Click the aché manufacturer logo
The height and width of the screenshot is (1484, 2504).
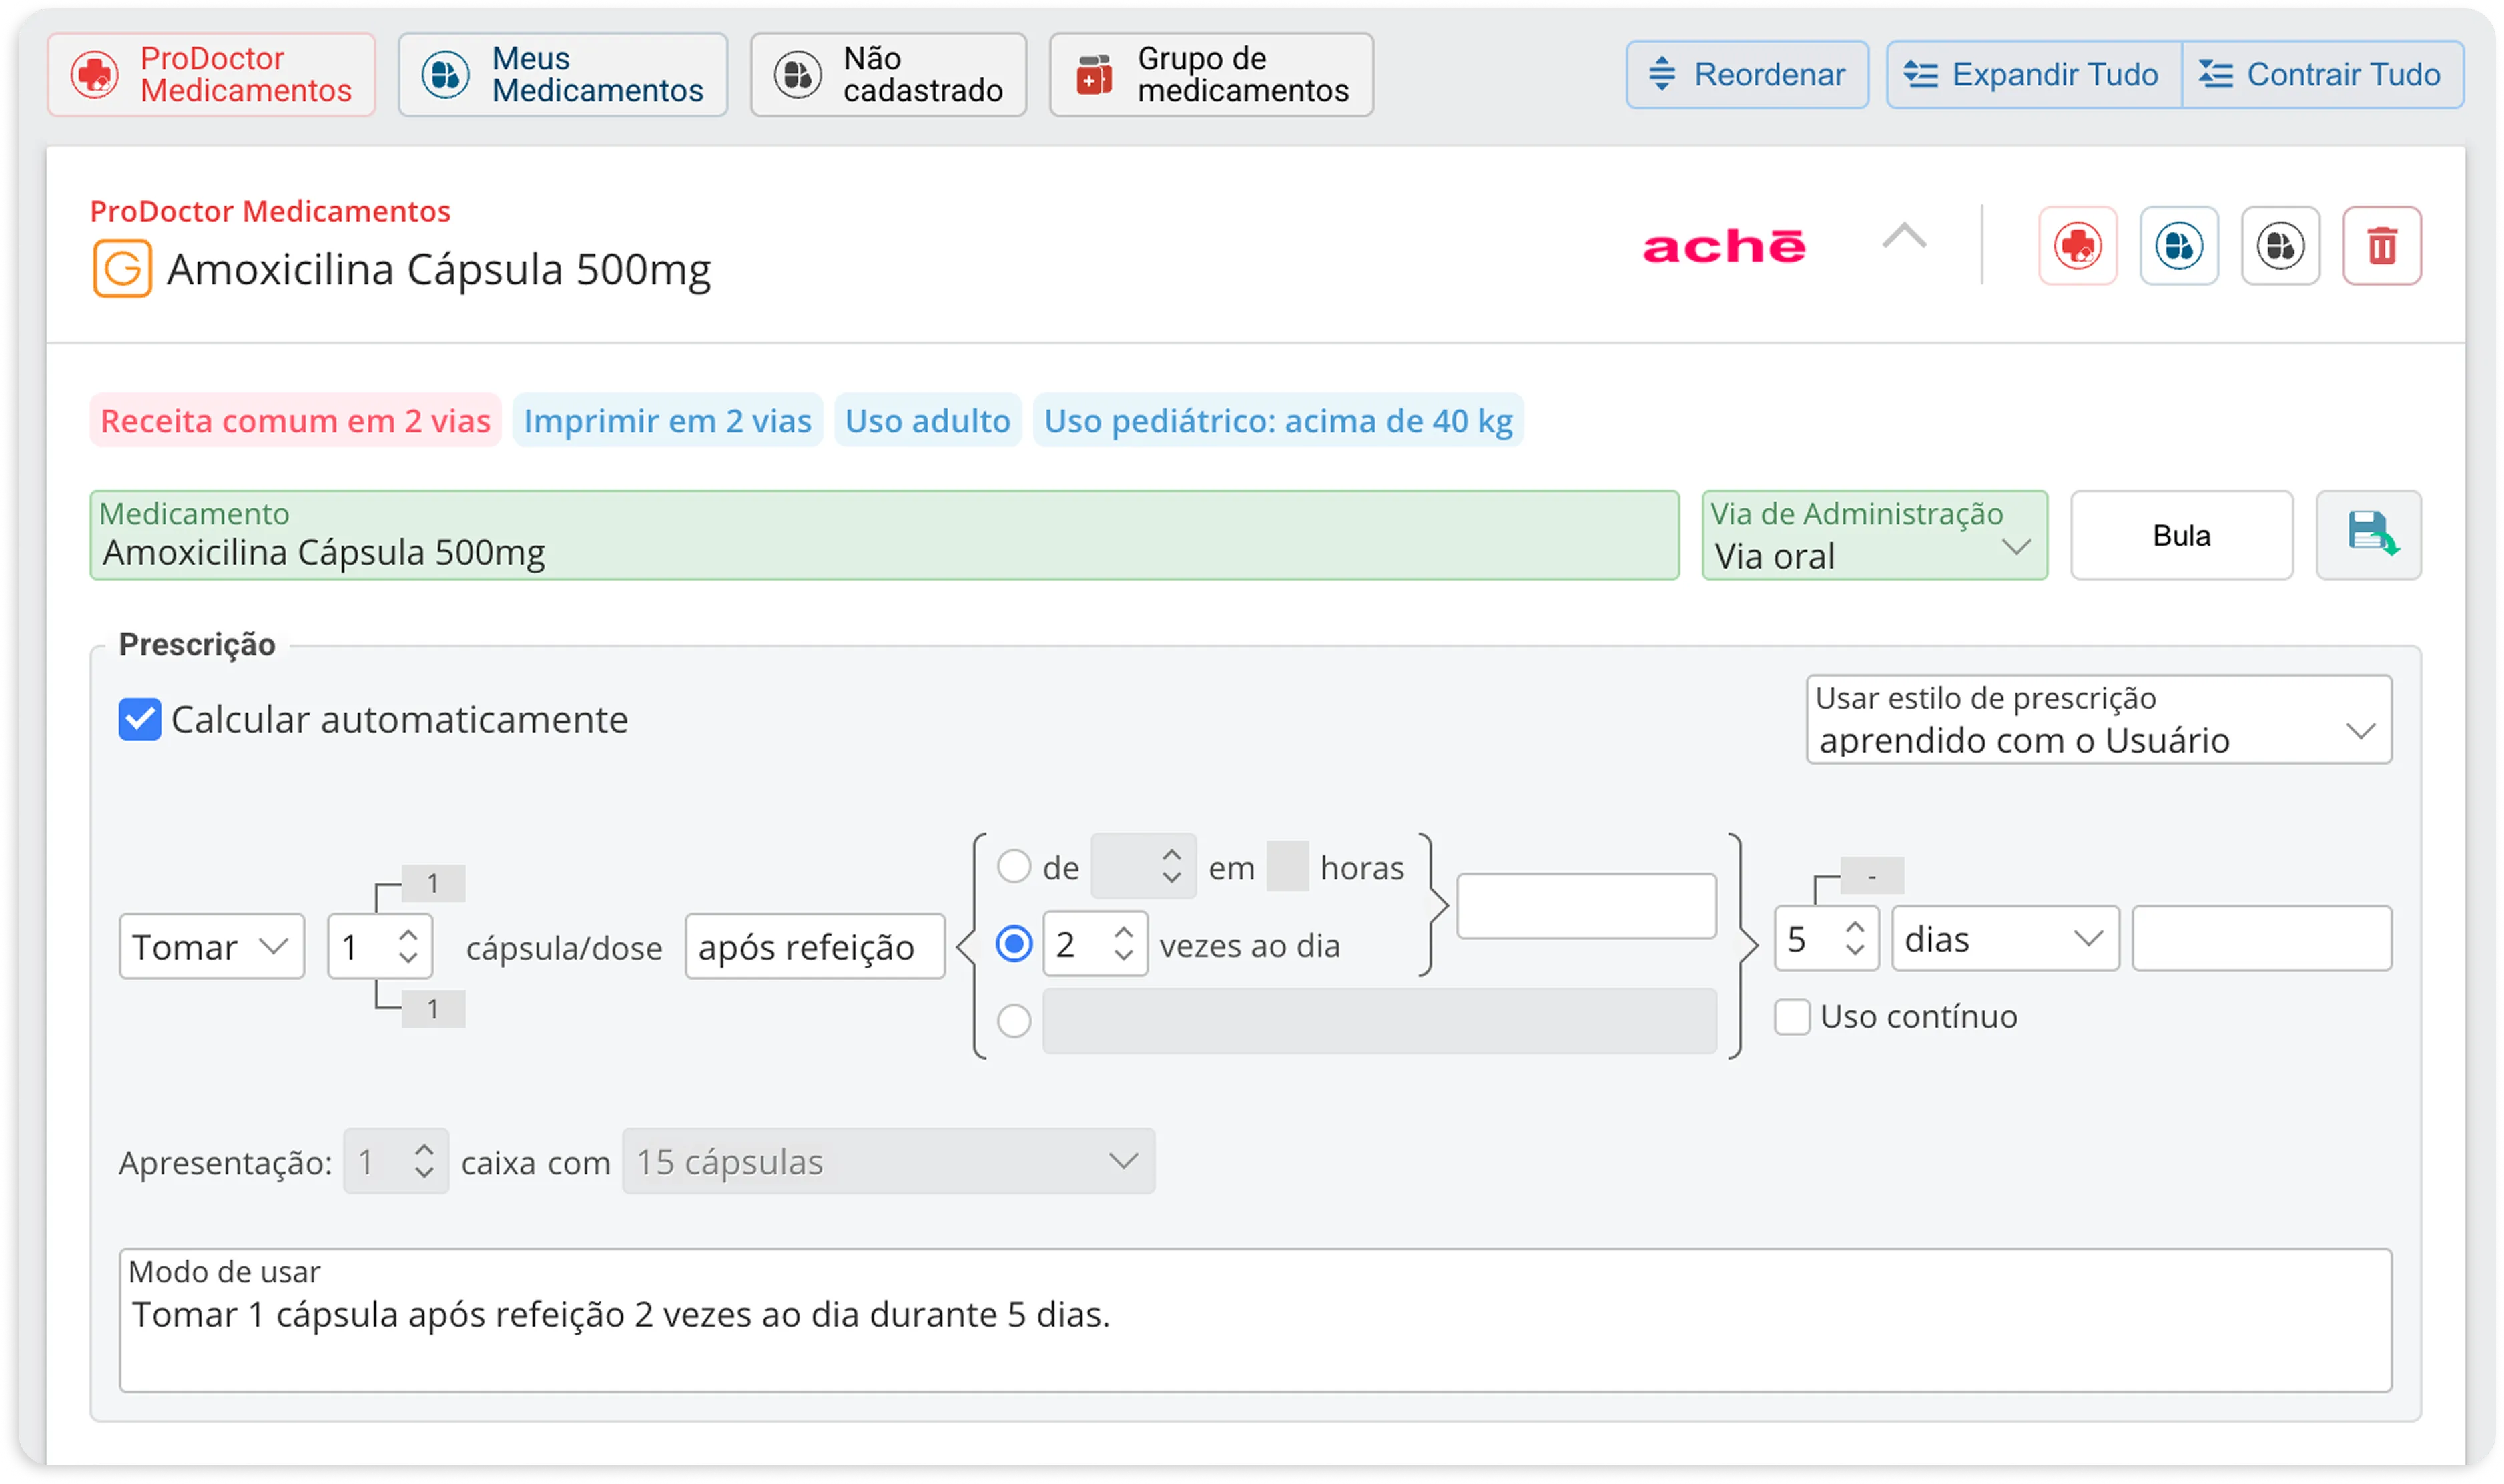tap(1724, 246)
